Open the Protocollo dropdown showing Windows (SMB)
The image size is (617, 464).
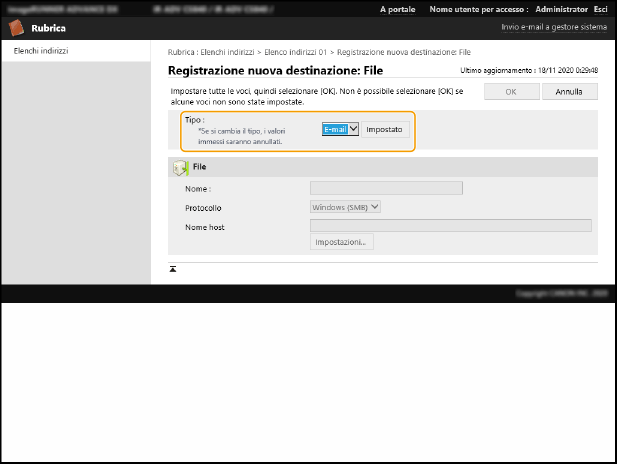click(345, 207)
